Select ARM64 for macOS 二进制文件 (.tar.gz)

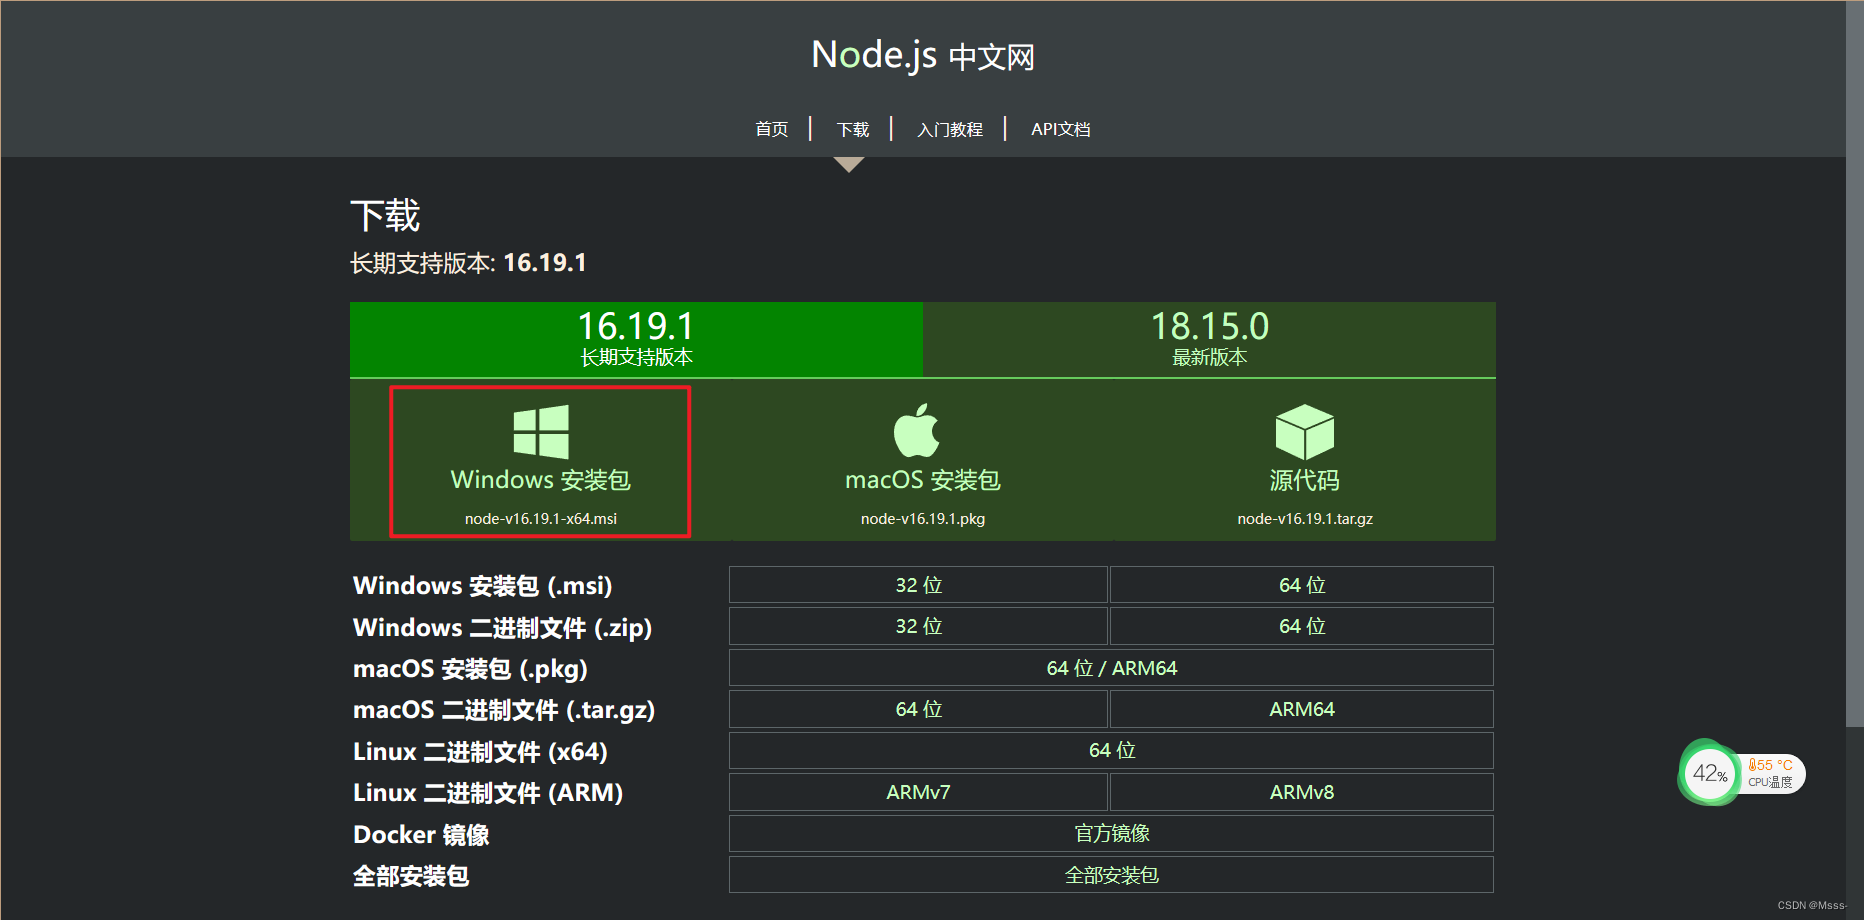(x=1302, y=709)
